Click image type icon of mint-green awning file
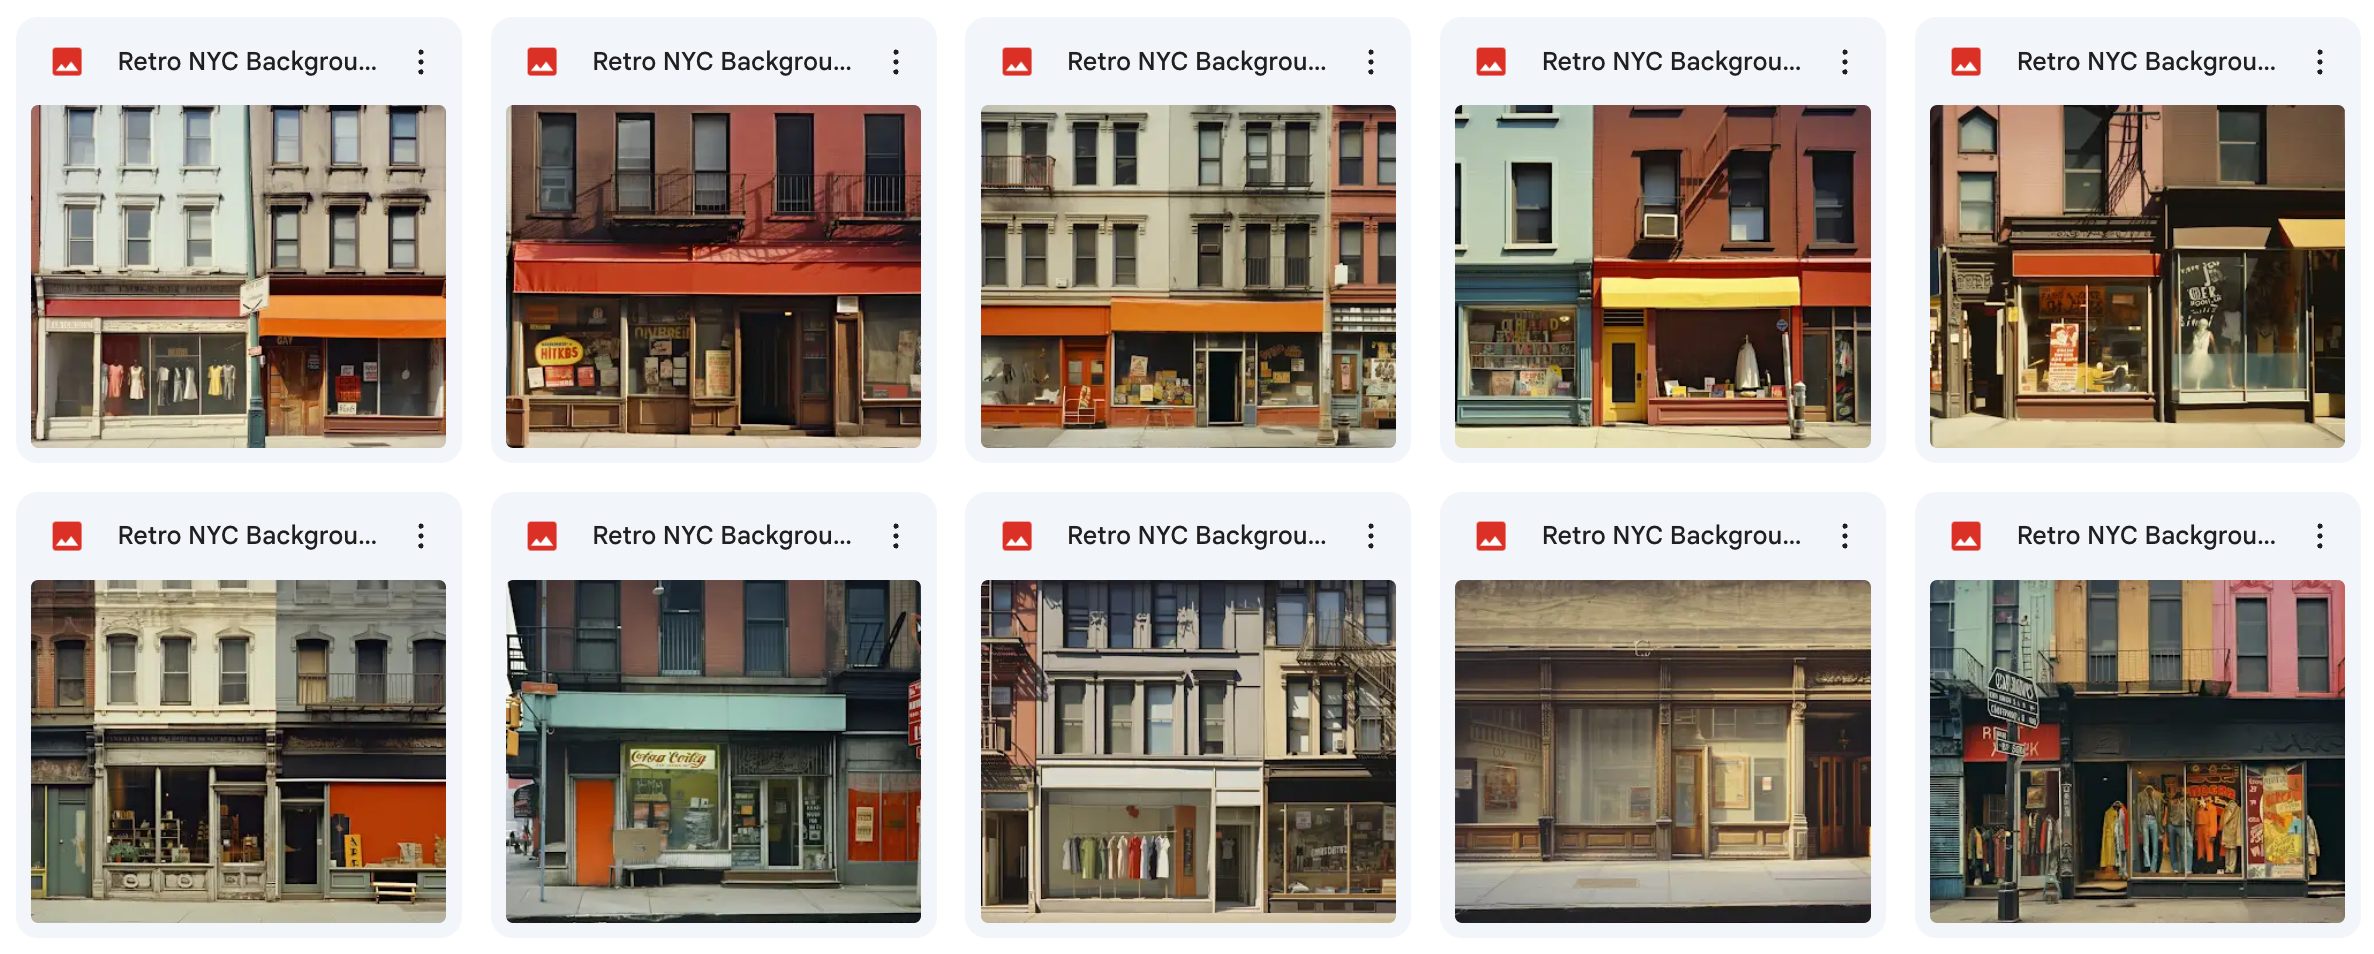The width and height of the screenshot is (2374, 954). coord(542,536)
